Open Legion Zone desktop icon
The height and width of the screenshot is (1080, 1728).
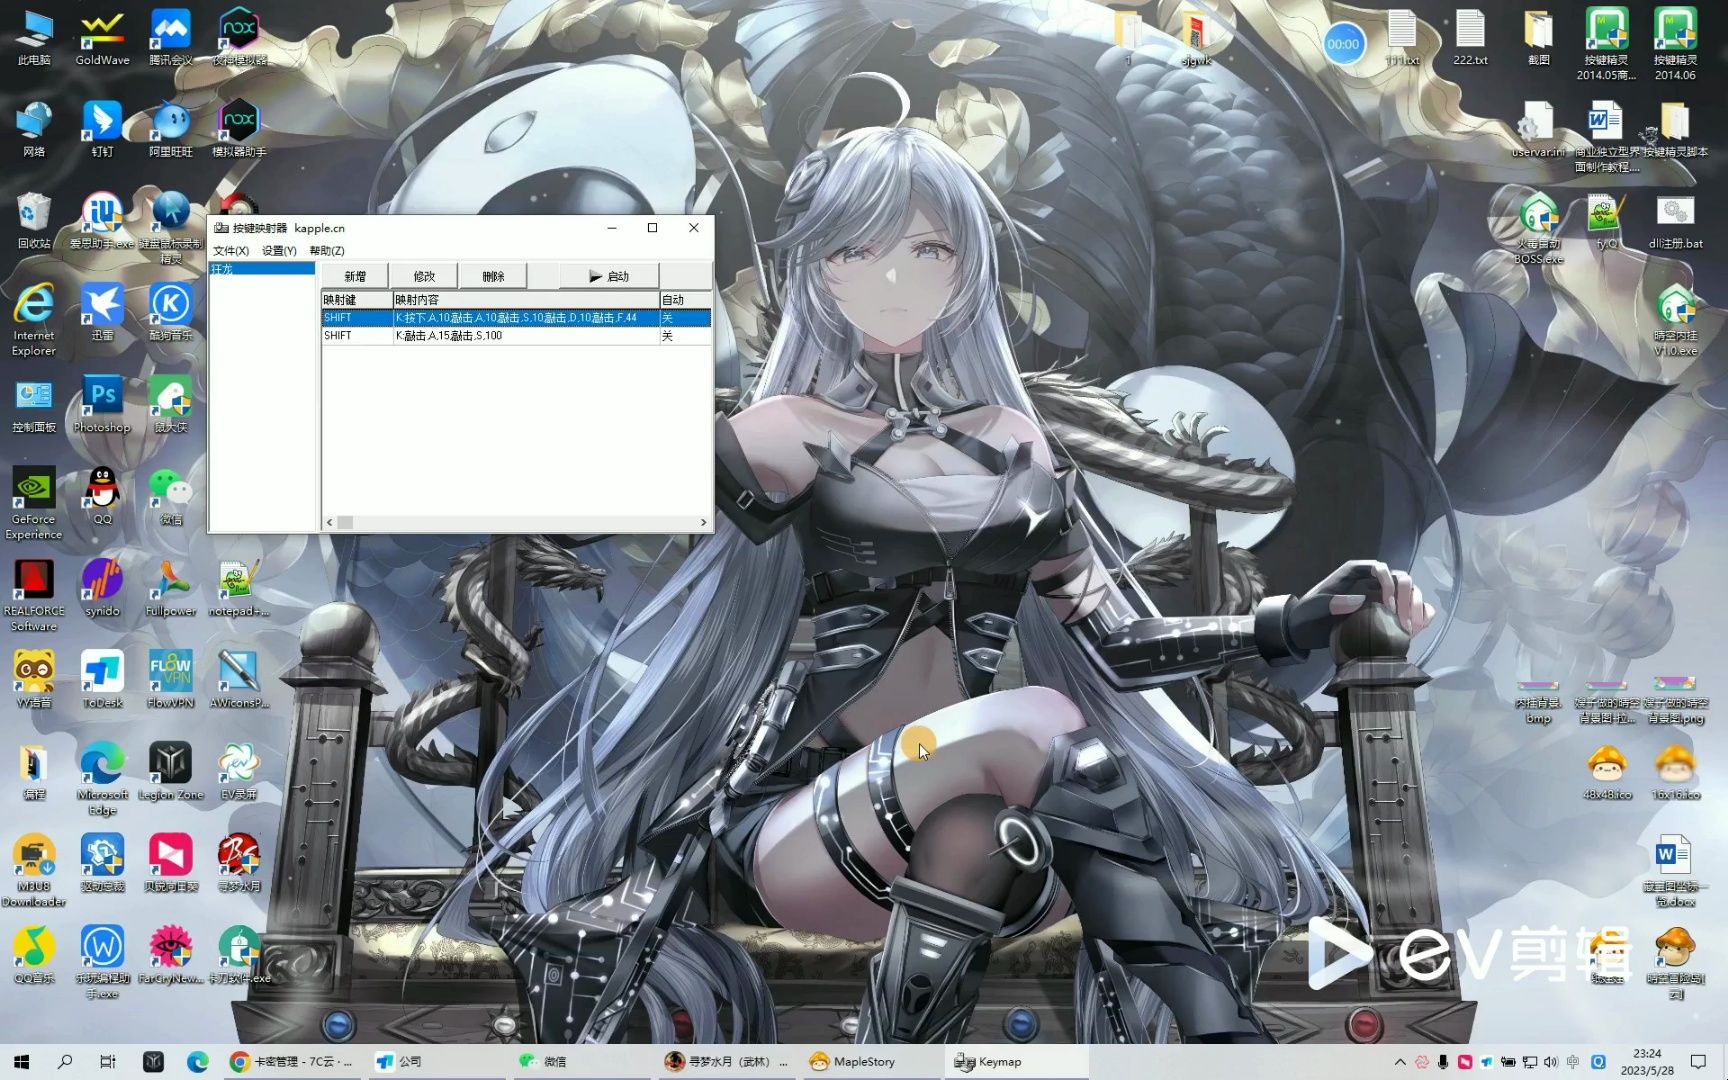[171, 771]
